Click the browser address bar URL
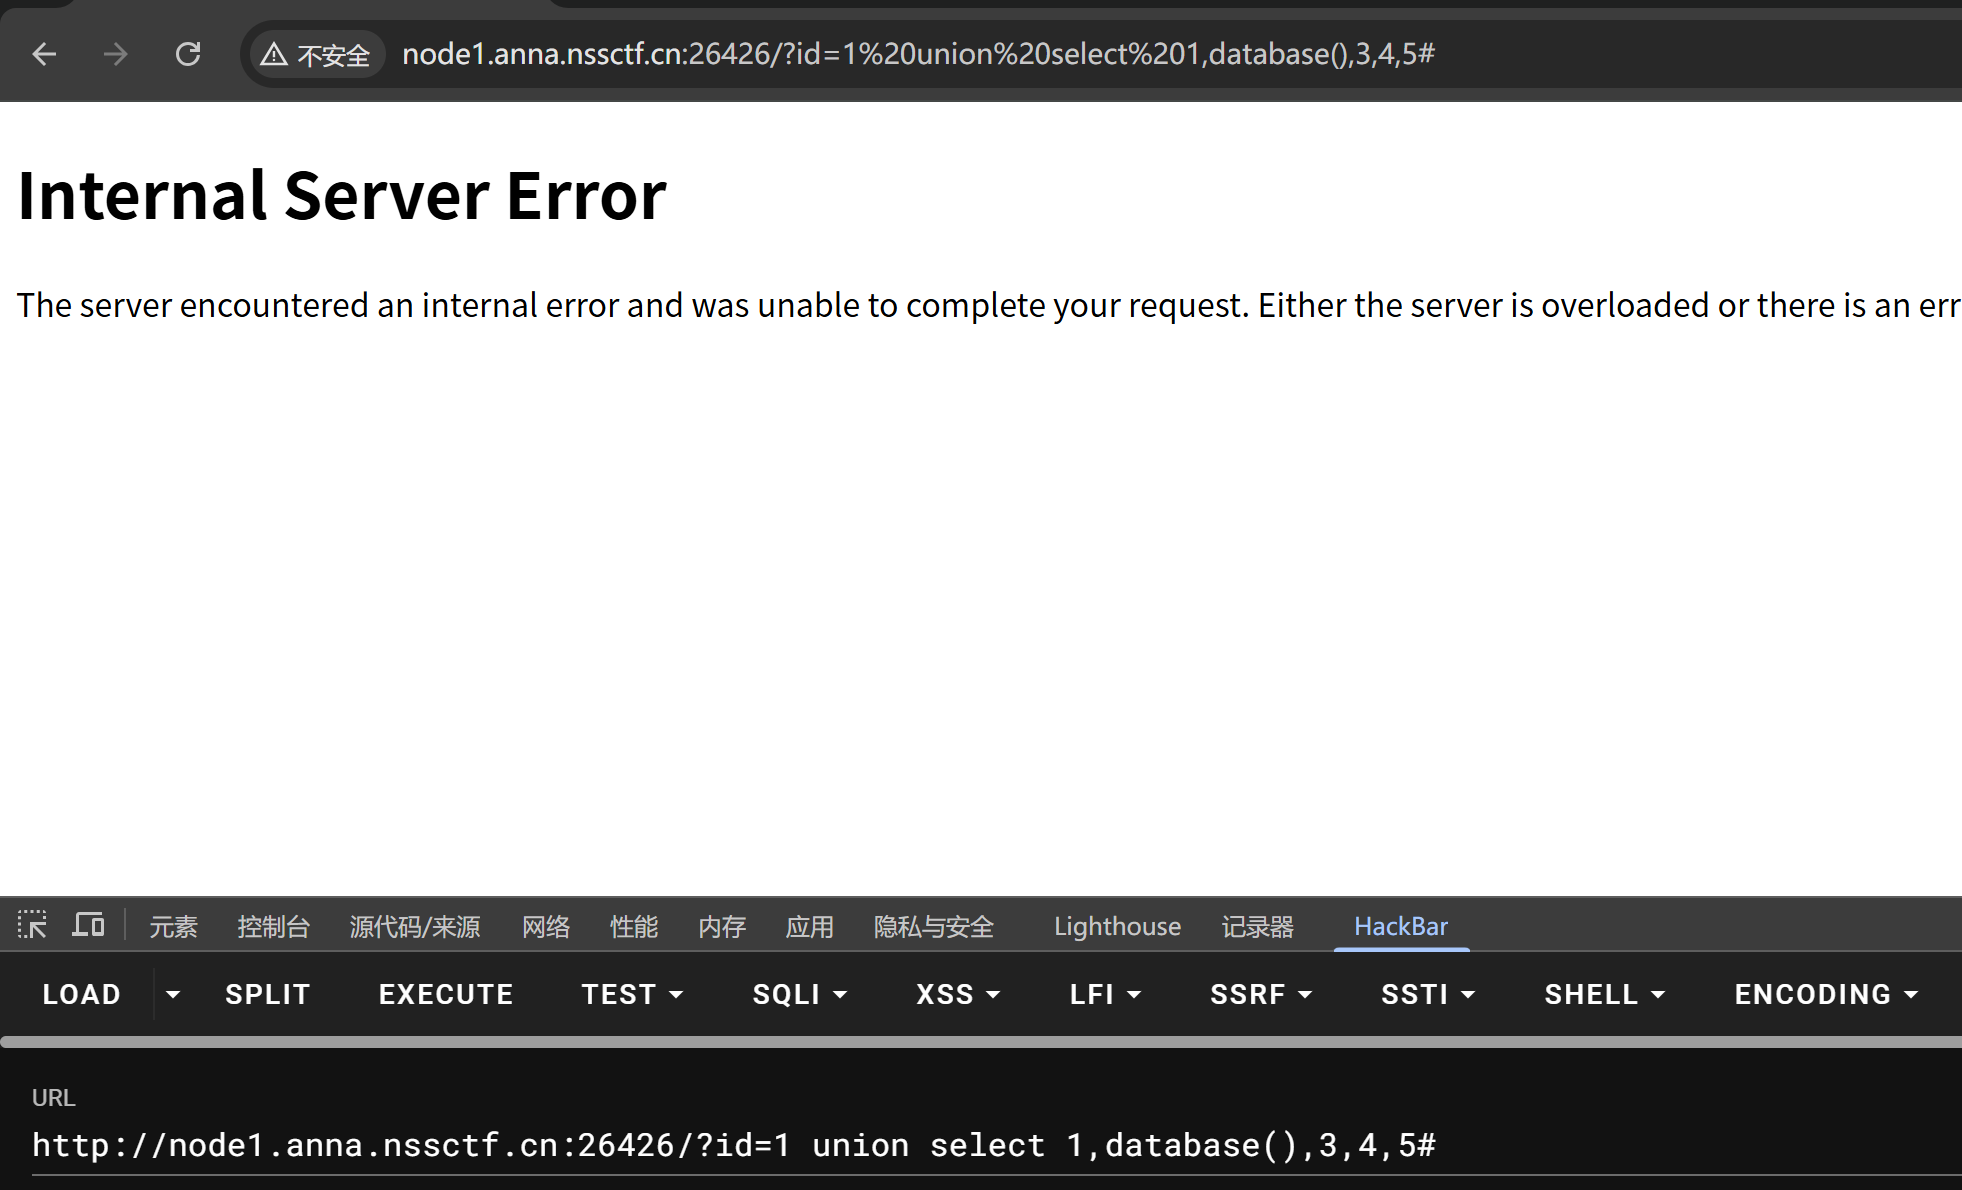The image size is (1962, 1190). pos(917,54)
